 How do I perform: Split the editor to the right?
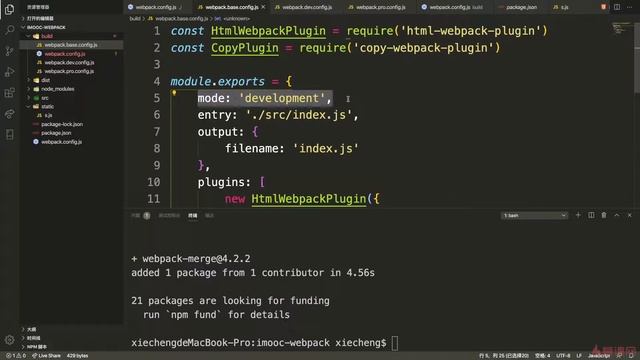(617, 7)
